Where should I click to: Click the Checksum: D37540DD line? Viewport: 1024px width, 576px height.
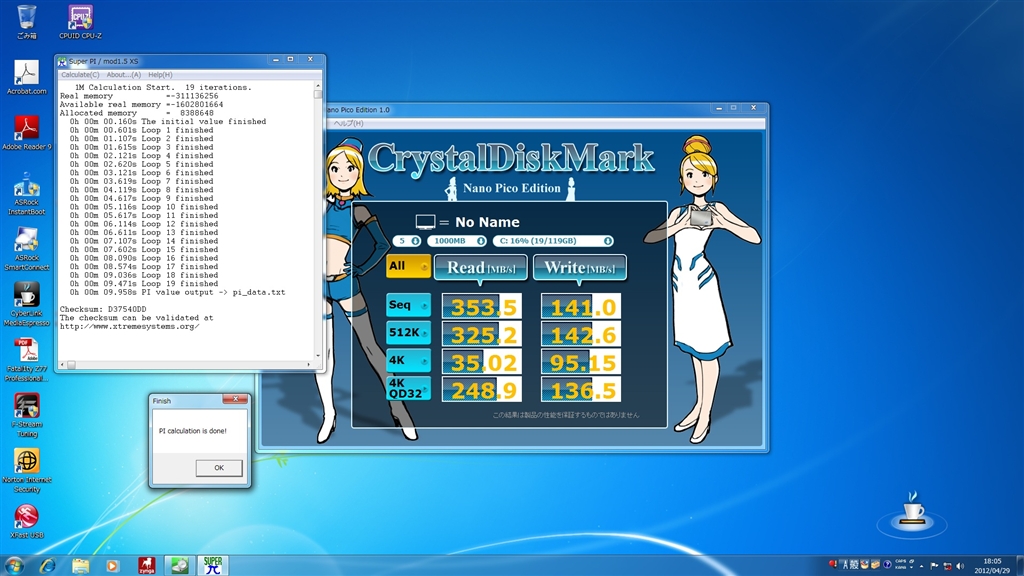point(103,309)
